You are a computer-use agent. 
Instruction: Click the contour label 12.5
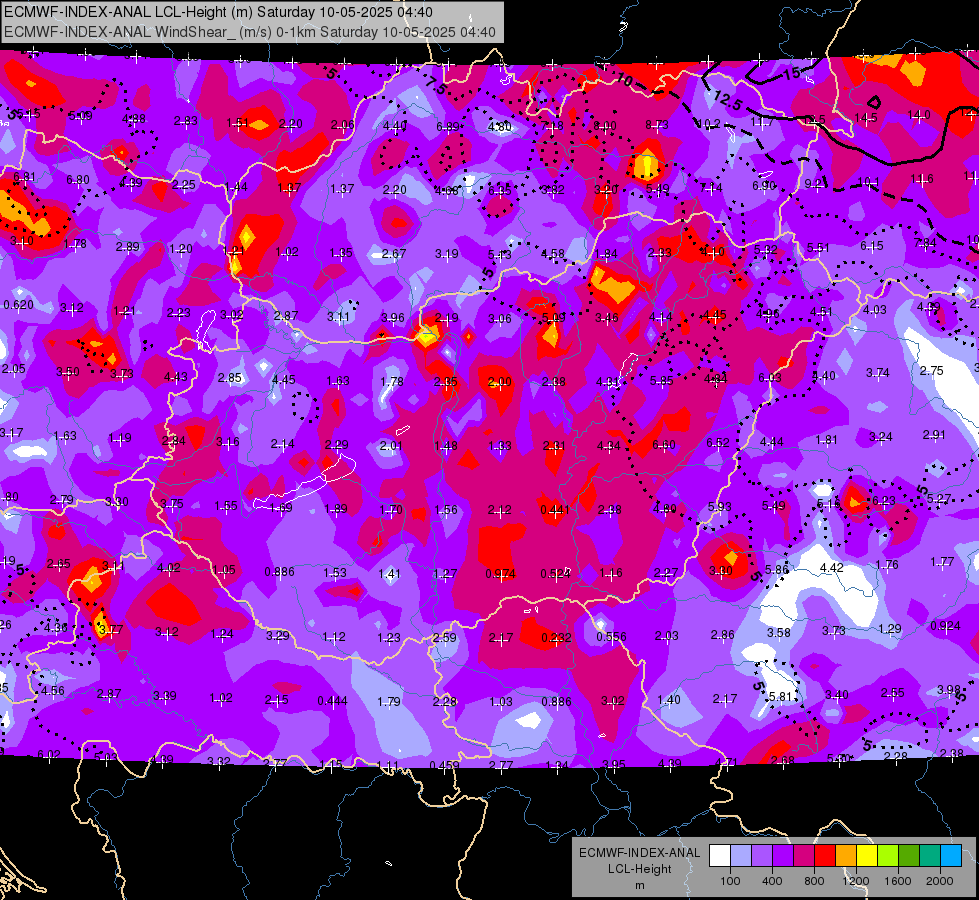coord(727,101)
